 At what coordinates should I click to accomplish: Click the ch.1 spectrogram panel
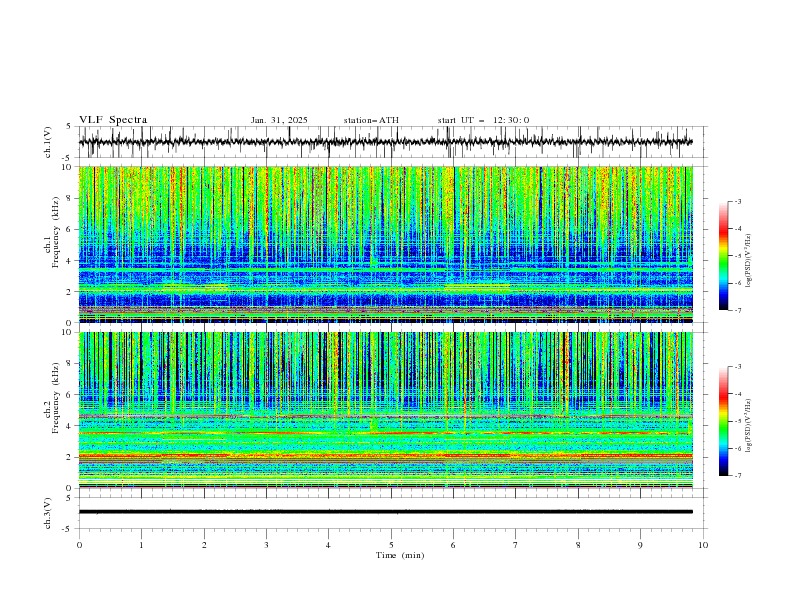385,244
